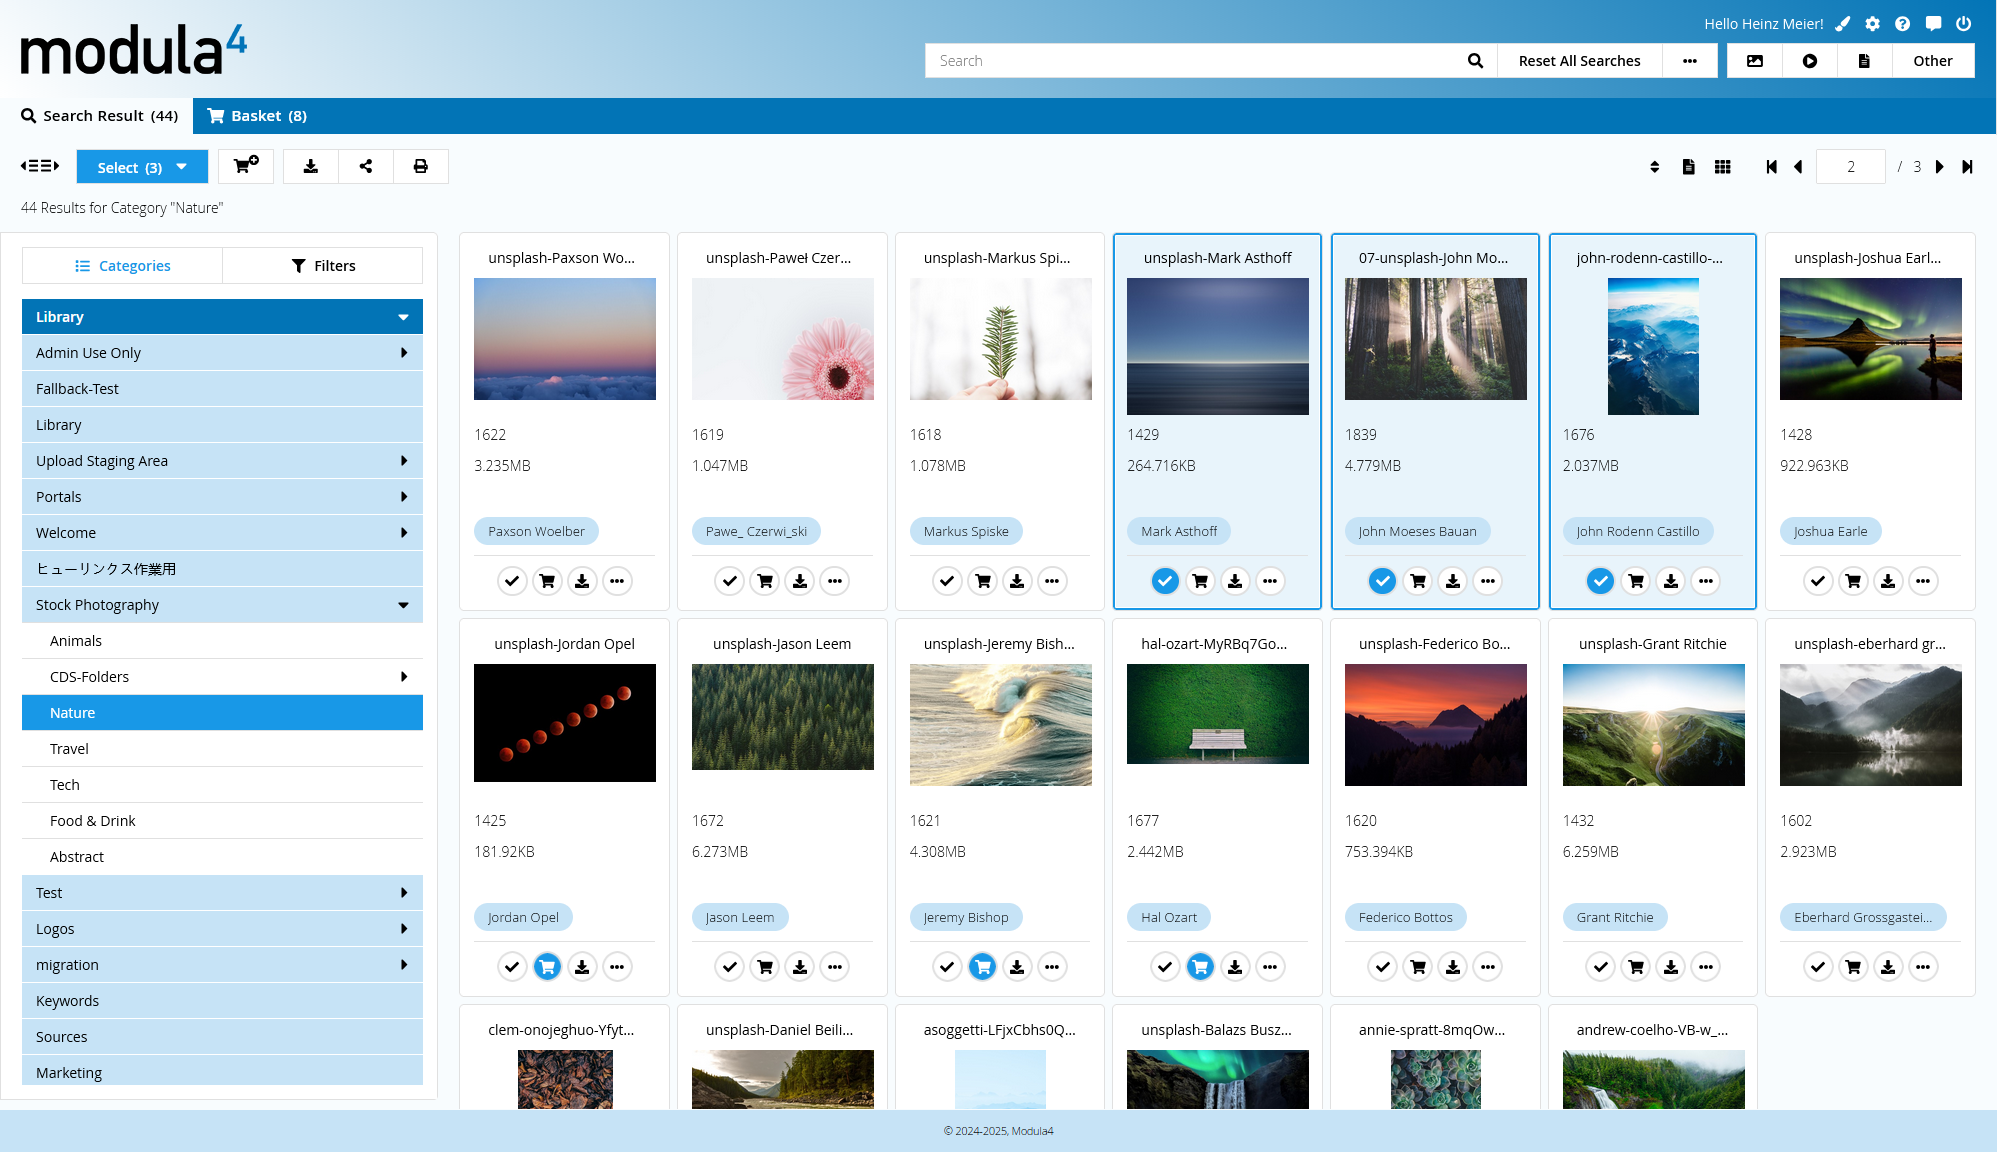Select unsplash-Paxson Woelber with checkmark
1997x1152 pixels.
coord(512,581)
